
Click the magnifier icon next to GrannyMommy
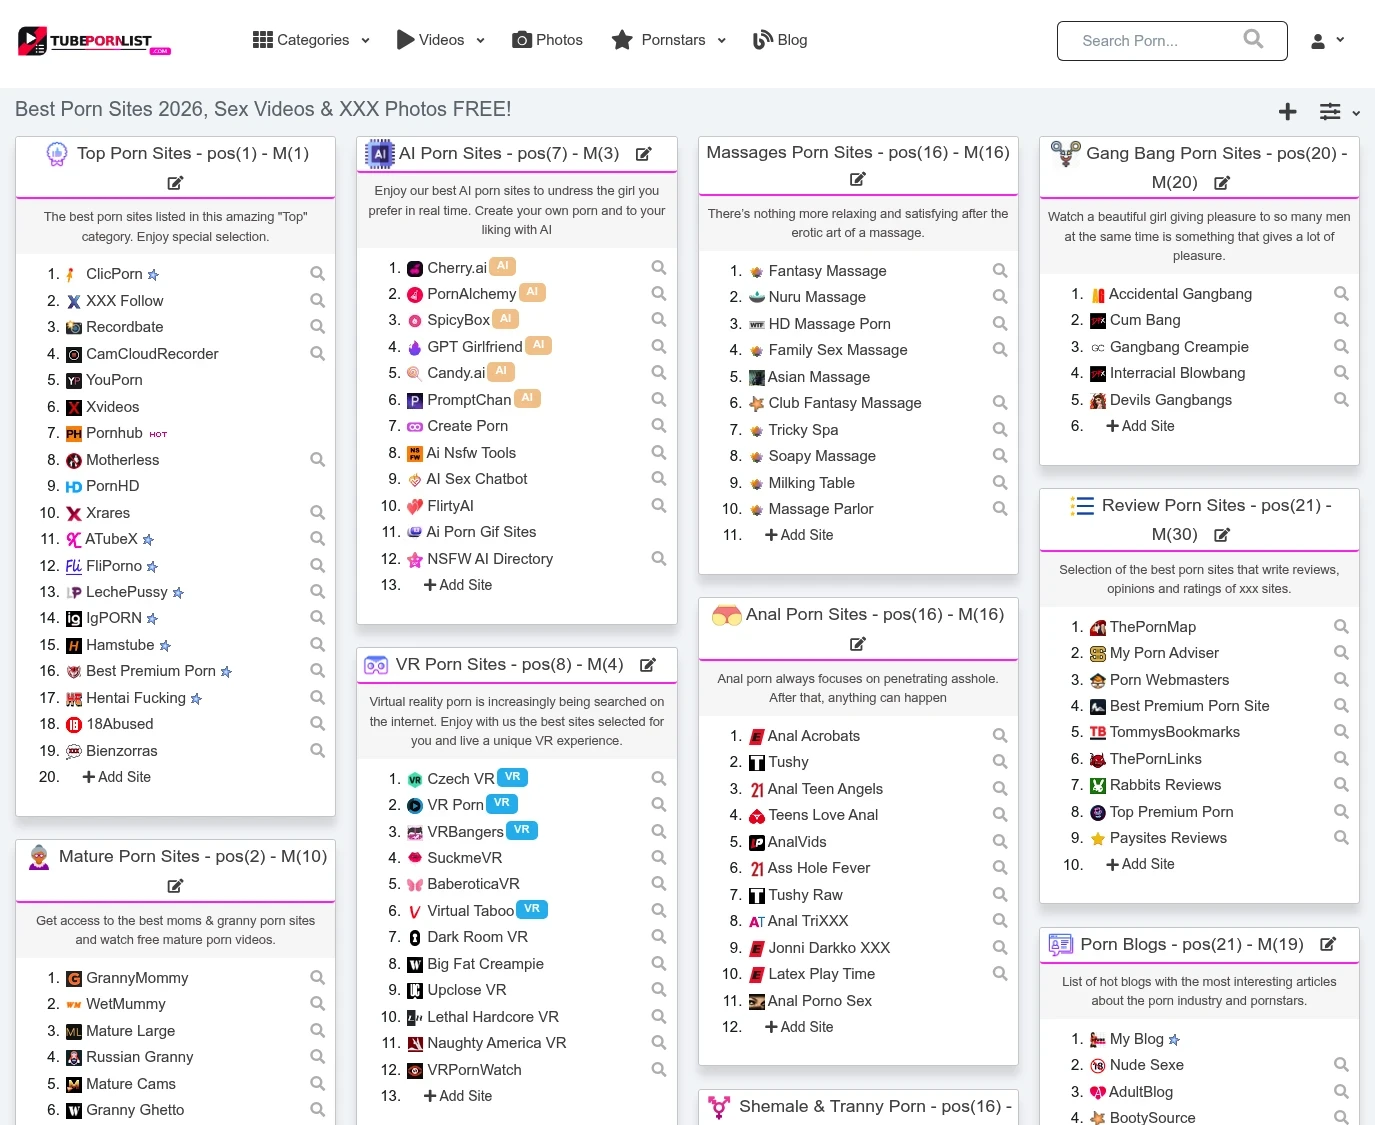point(317,978)
